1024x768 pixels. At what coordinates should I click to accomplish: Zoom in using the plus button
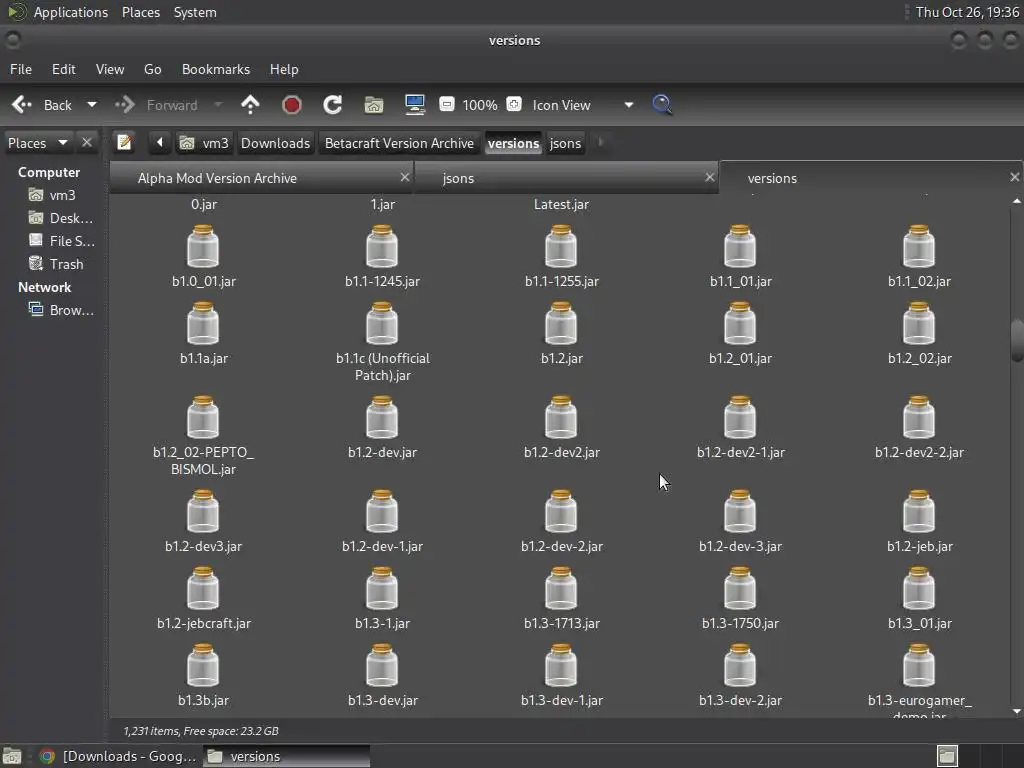[x=514, y=104]
